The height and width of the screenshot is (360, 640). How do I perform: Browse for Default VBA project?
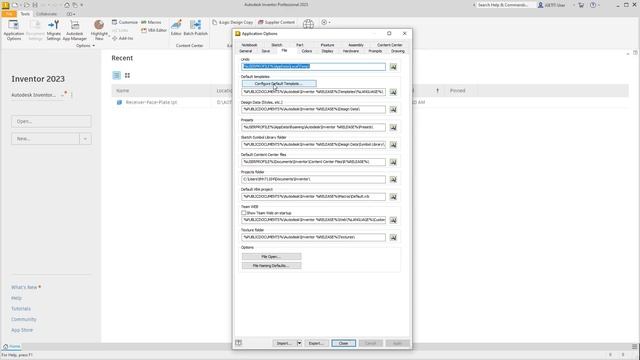393,197
